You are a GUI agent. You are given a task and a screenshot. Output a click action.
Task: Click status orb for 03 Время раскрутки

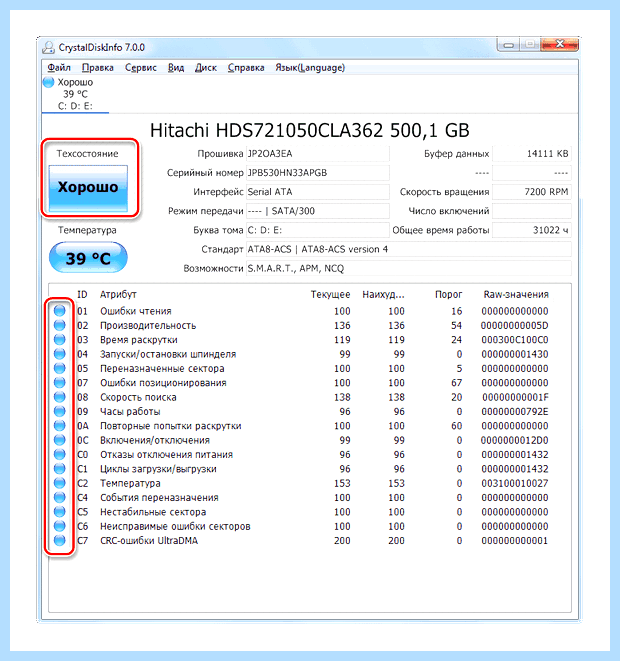59,339
